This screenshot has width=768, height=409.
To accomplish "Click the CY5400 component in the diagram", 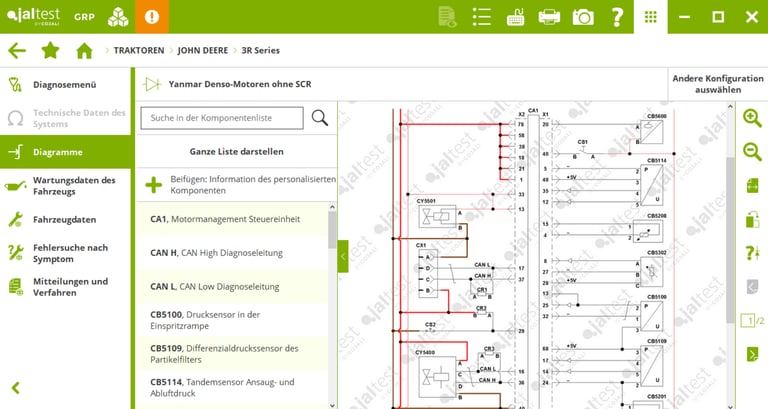I will 437,376.
